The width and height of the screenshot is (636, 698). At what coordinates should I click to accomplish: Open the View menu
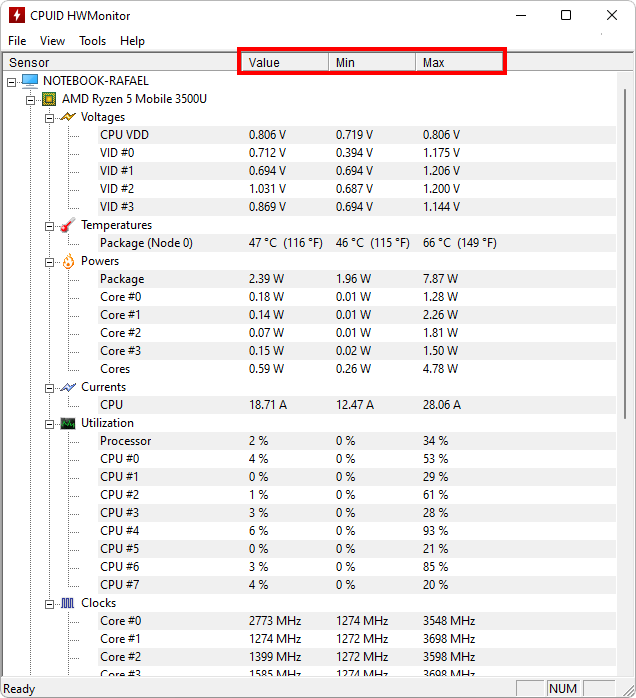pyautogui.click(x=53, y=41)
